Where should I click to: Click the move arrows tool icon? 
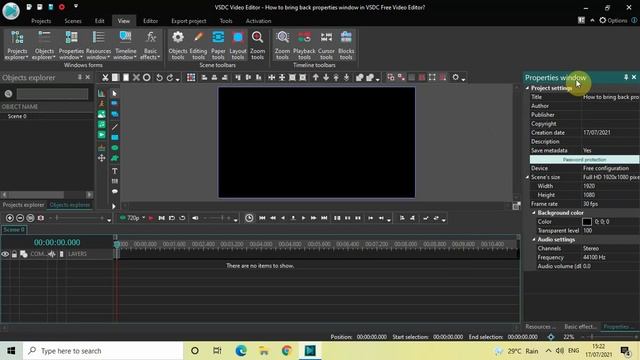tap(102, 158)
